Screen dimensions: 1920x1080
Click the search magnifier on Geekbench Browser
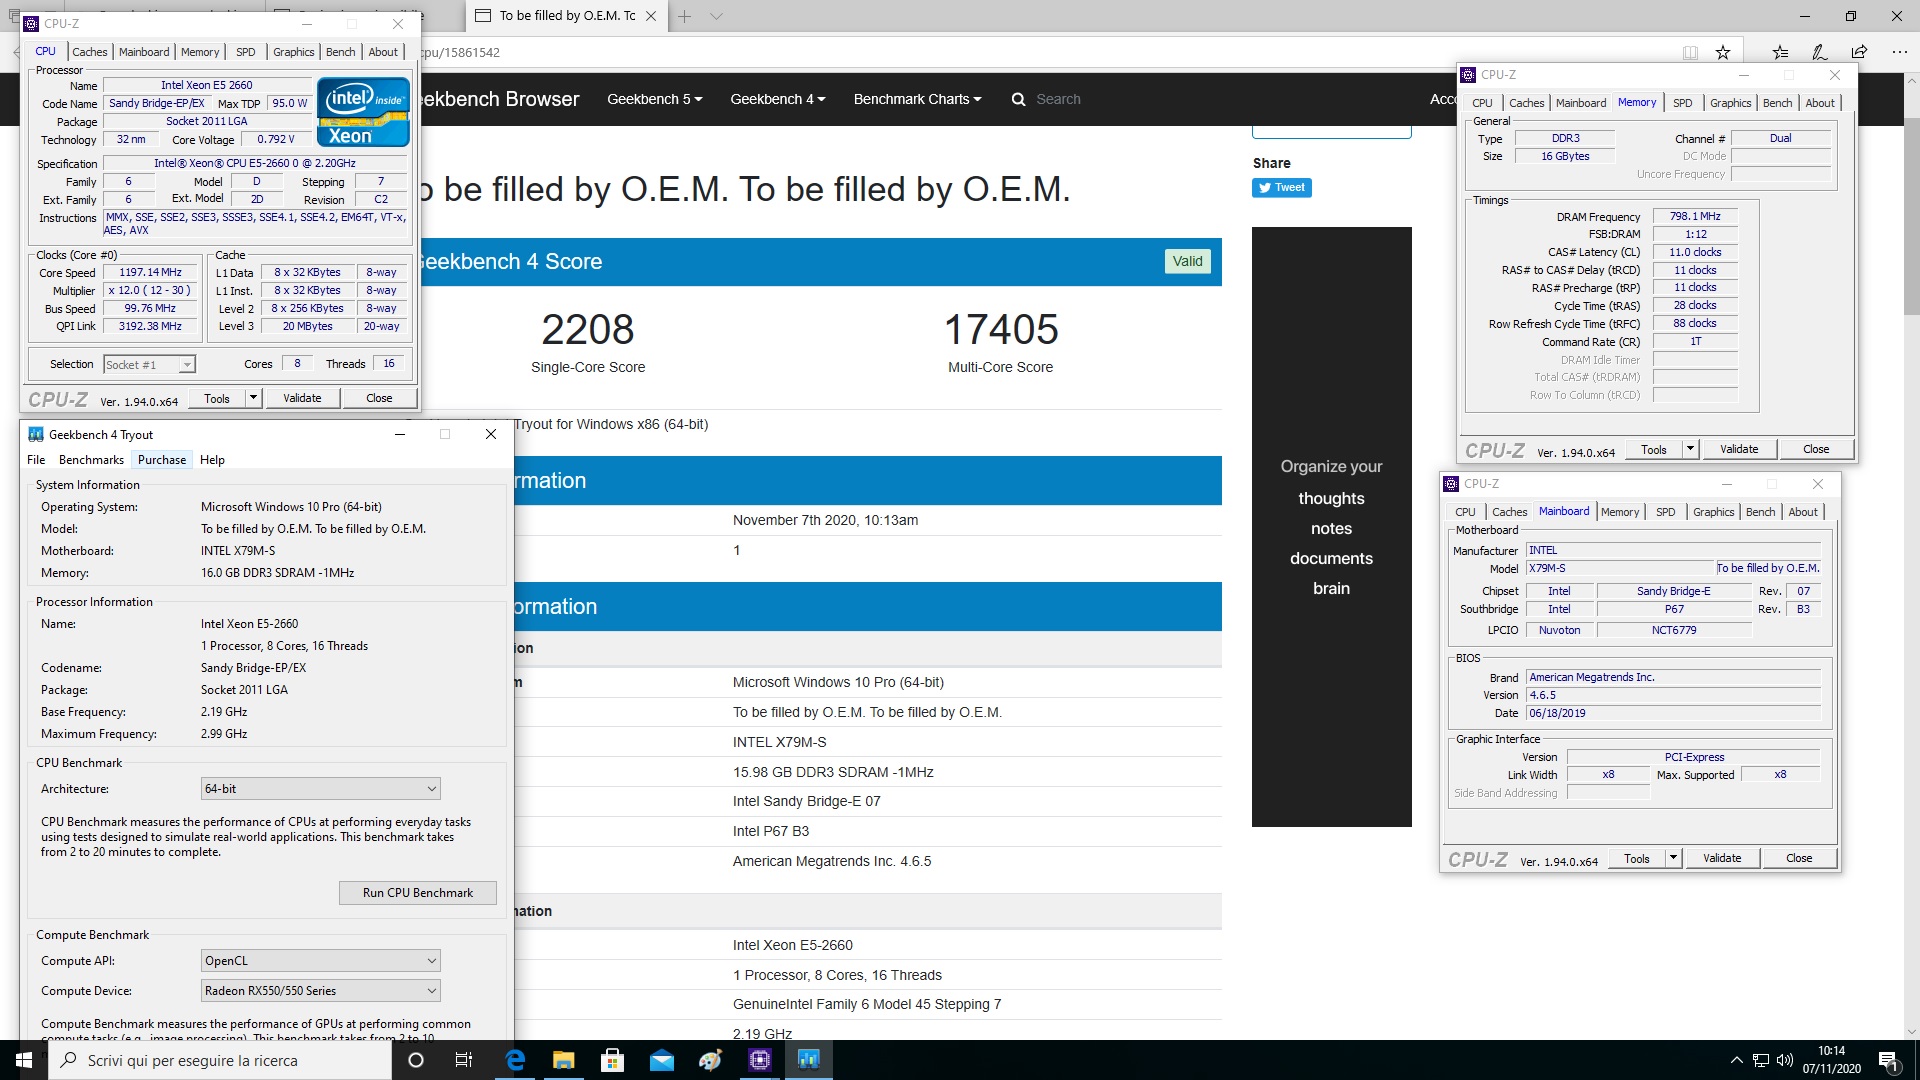(x=1018, y=99)
